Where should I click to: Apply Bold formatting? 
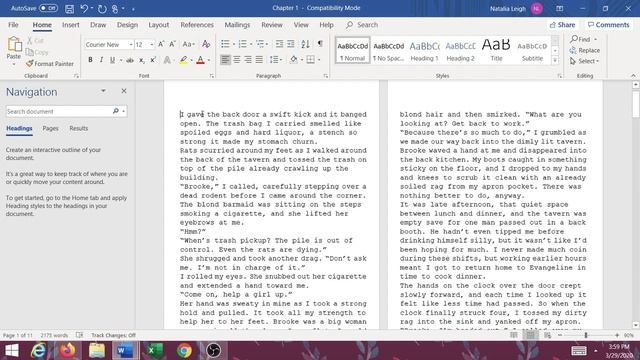tap(90, 60)
